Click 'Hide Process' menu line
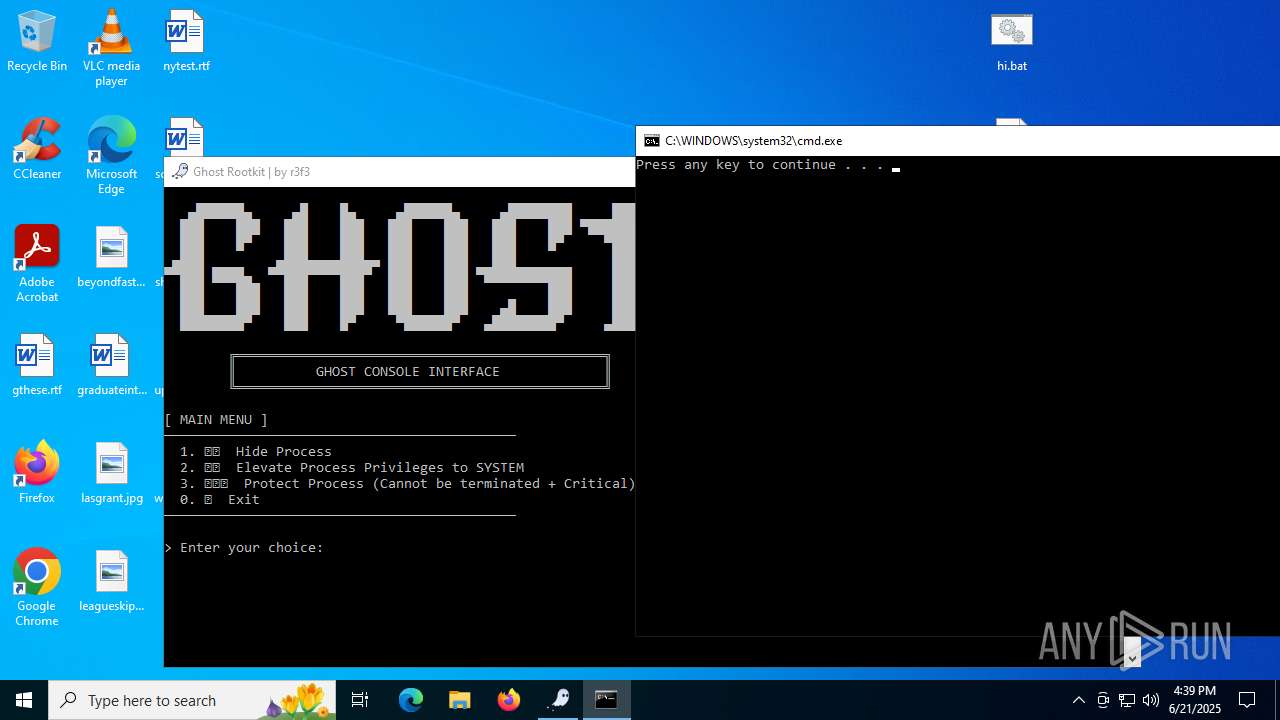This screenshot has width=1280, height=720. pyautogui.click(x=256, y=451)
